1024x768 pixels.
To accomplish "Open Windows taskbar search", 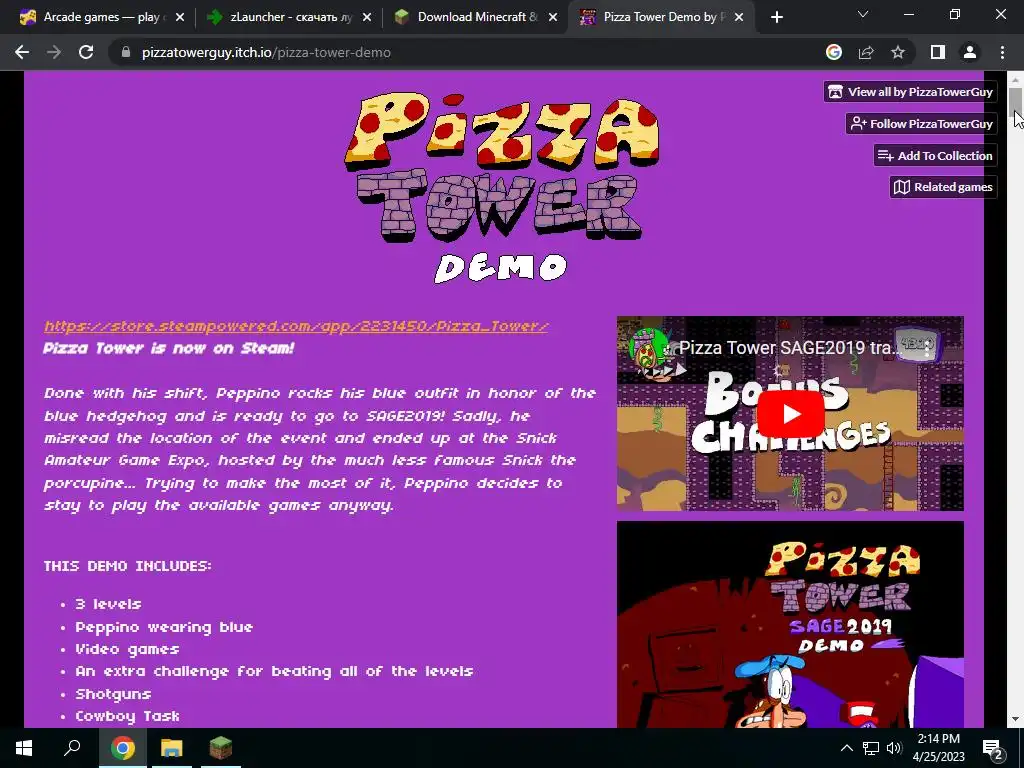I will point(72,748).
